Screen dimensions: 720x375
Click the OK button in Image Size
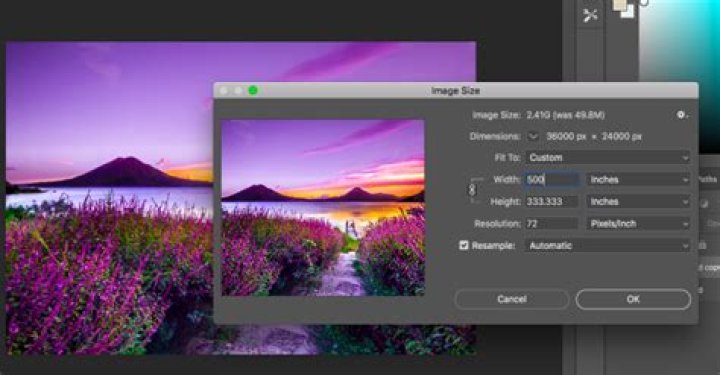pos(633,299)
